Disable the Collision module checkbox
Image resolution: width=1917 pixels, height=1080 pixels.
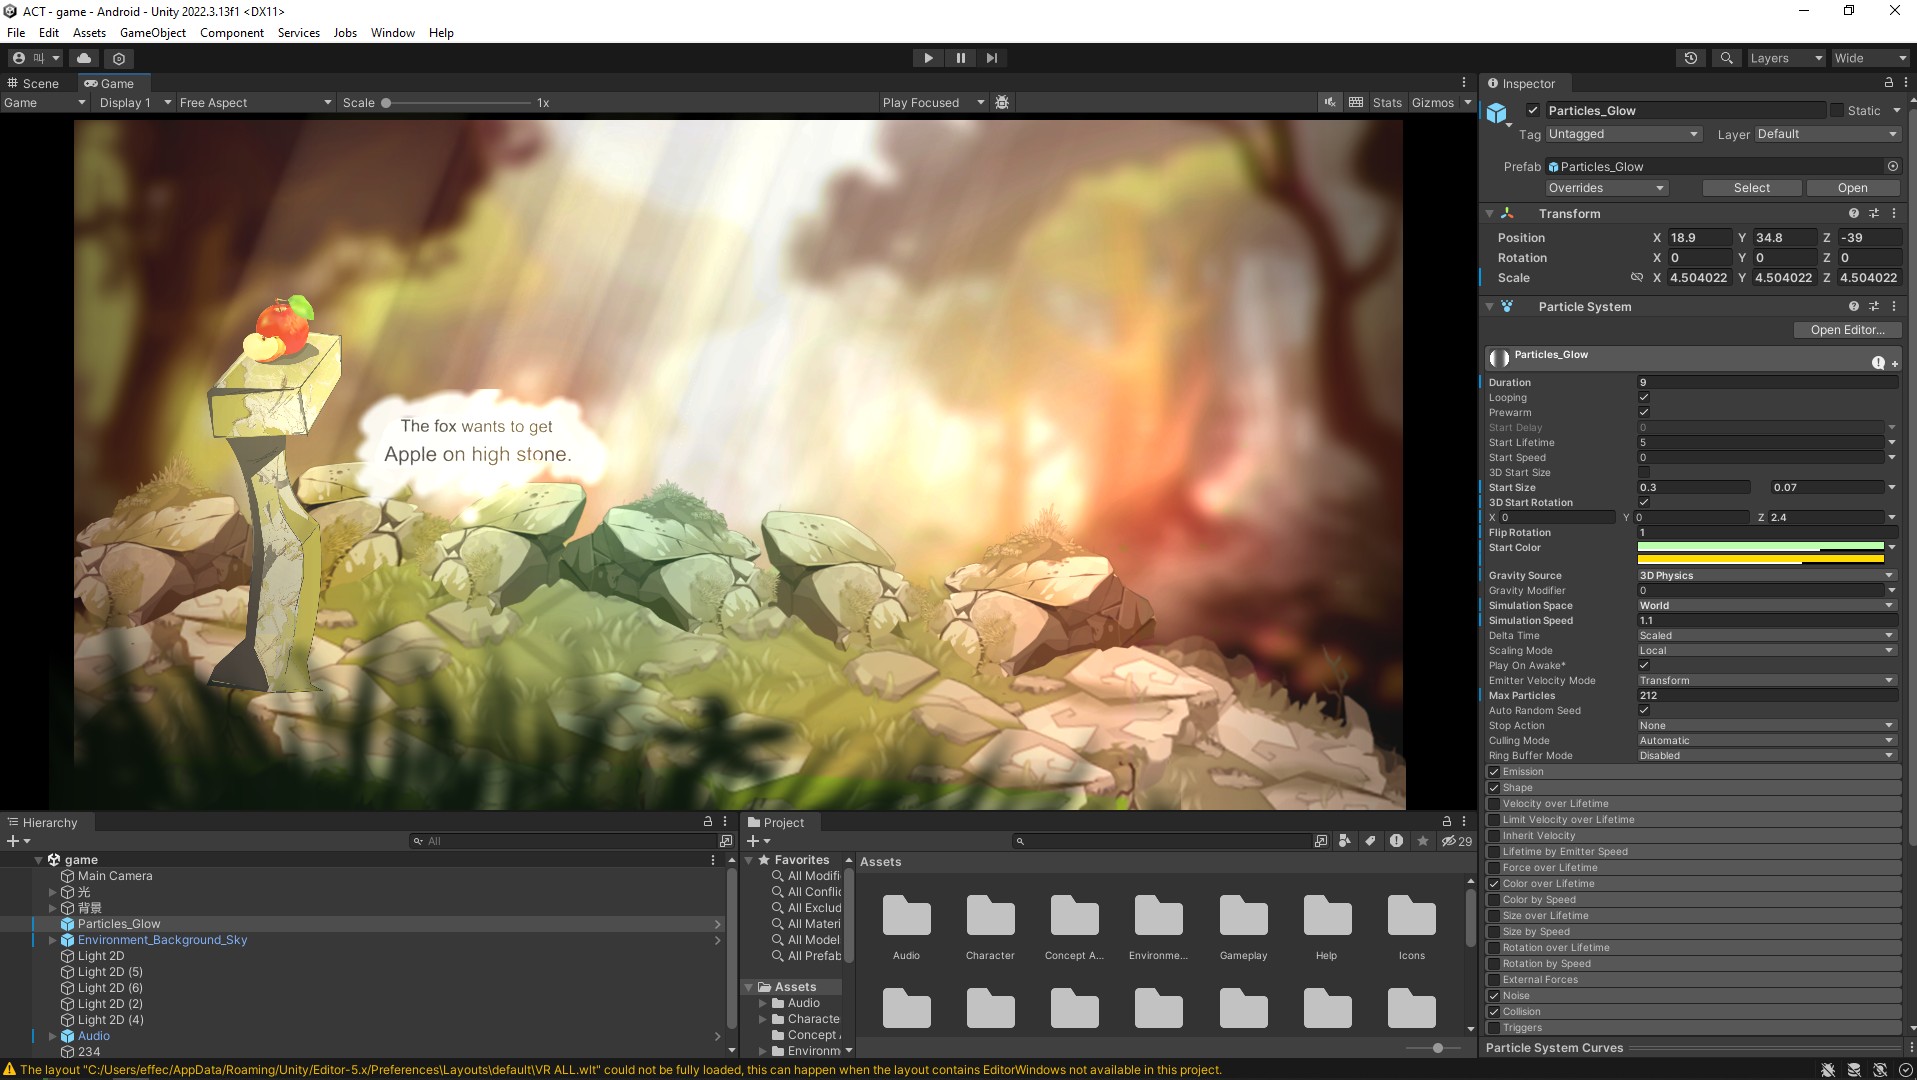tap(1494, 1011)
